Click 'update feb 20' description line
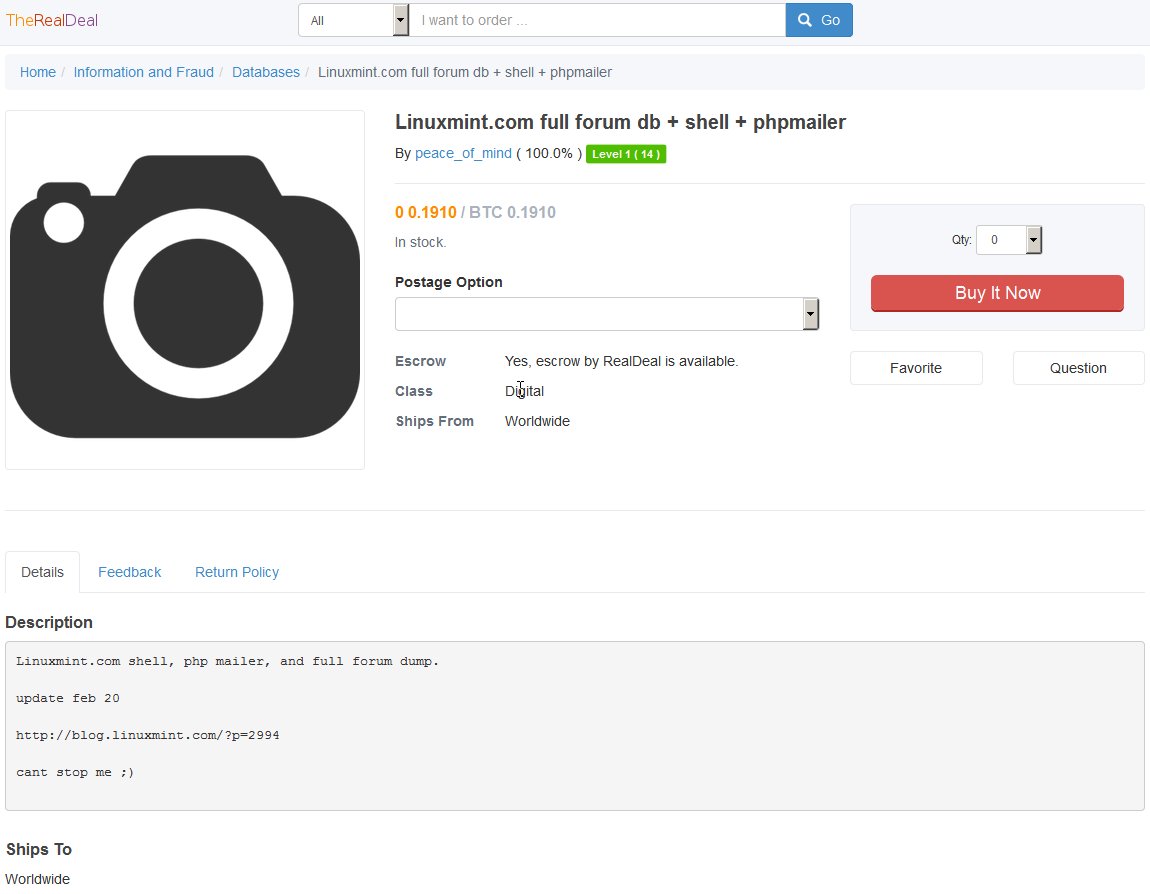1150x894 pixels. [x=67, y=698]
